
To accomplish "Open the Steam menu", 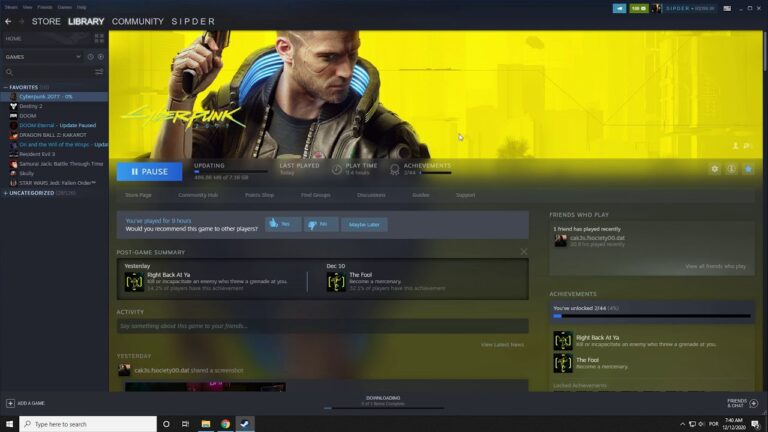I will 11,7.
